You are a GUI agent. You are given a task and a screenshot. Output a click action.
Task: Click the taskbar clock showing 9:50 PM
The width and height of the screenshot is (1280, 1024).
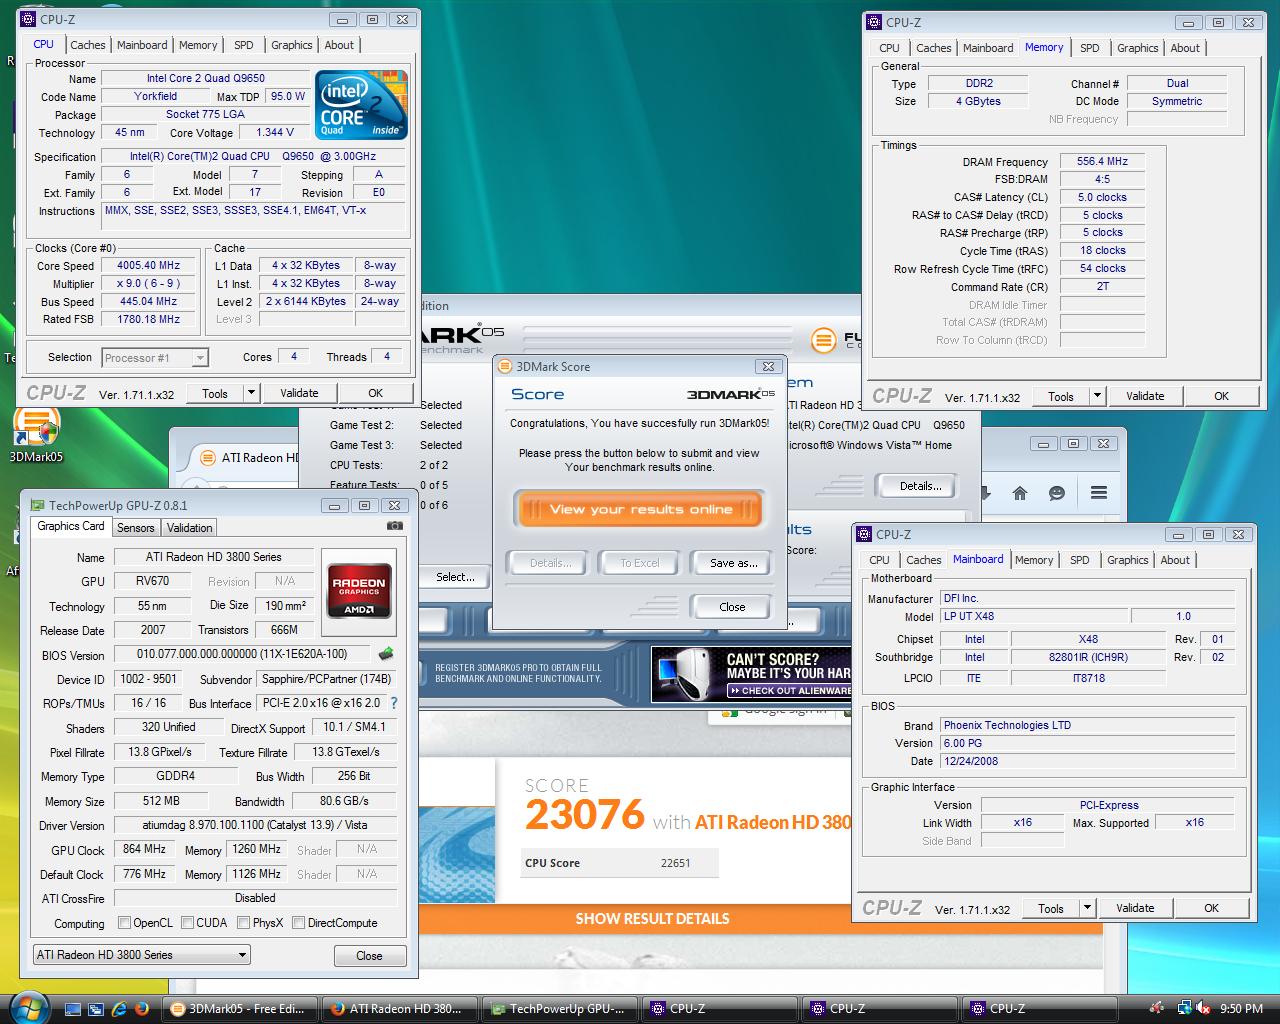pyautogui.click(x=1241, y=1009)
